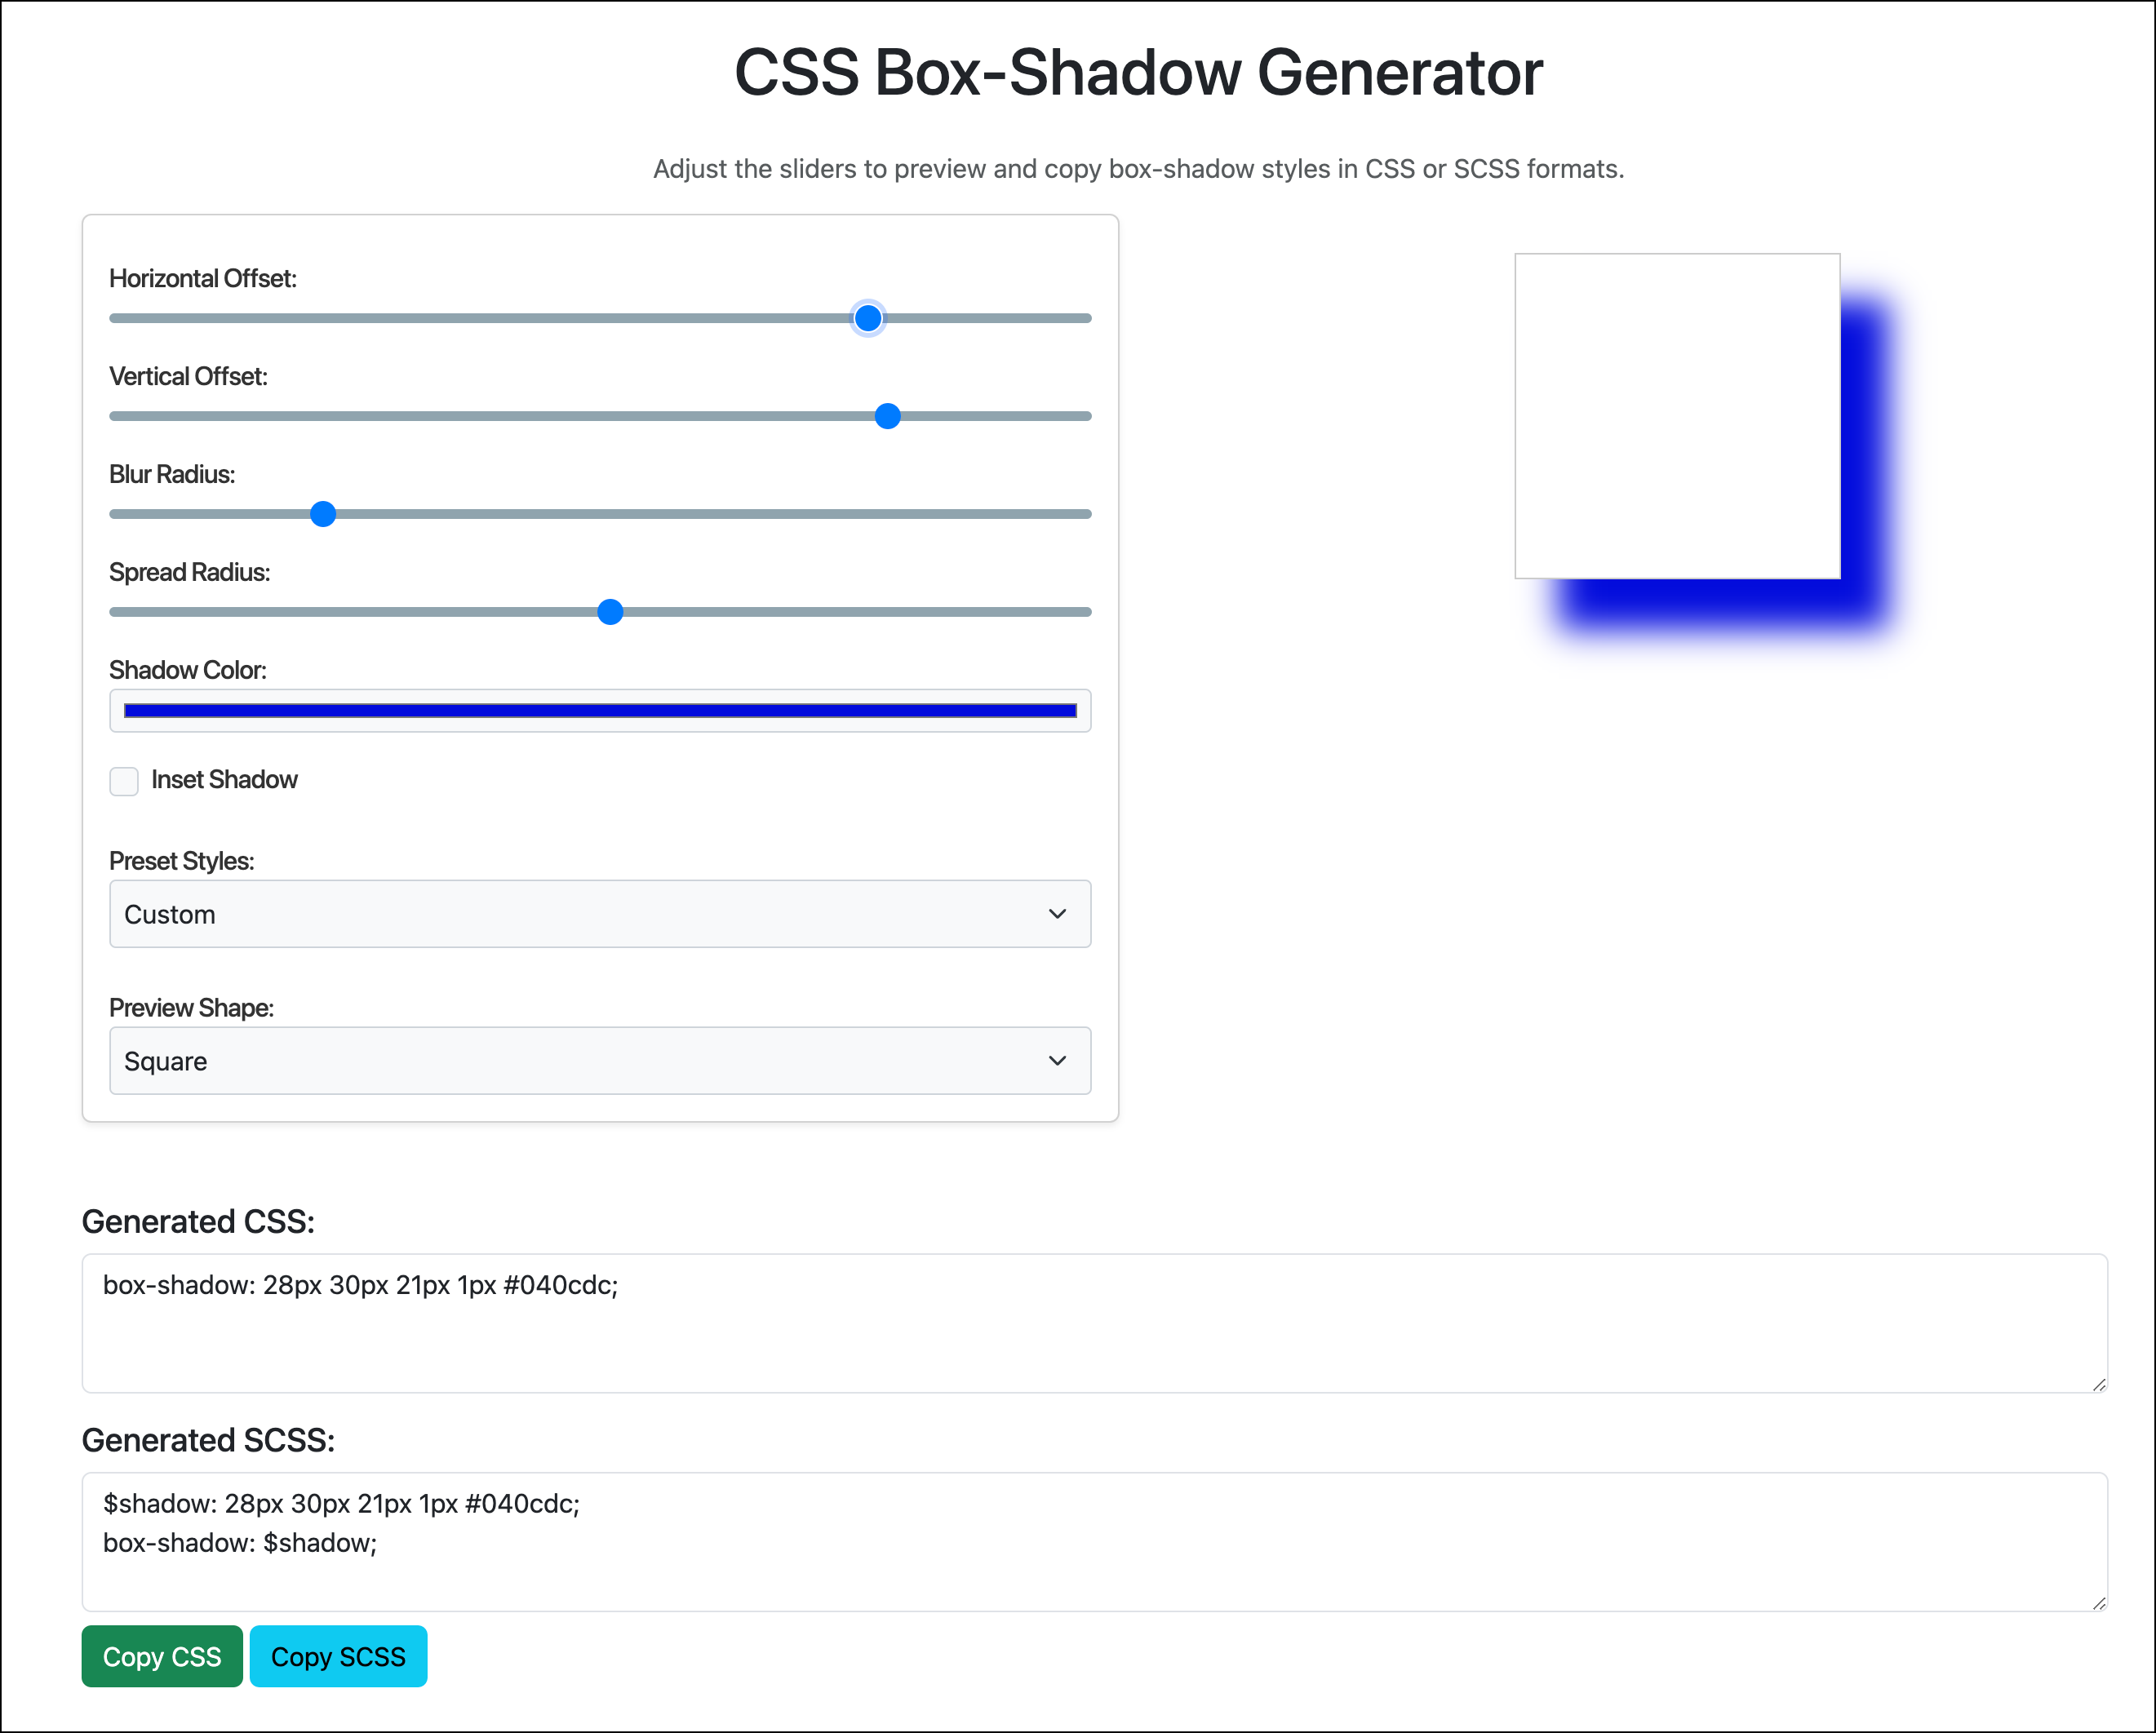
Task: Click the Inset Shadow label
Action: (x=224, y=779)
